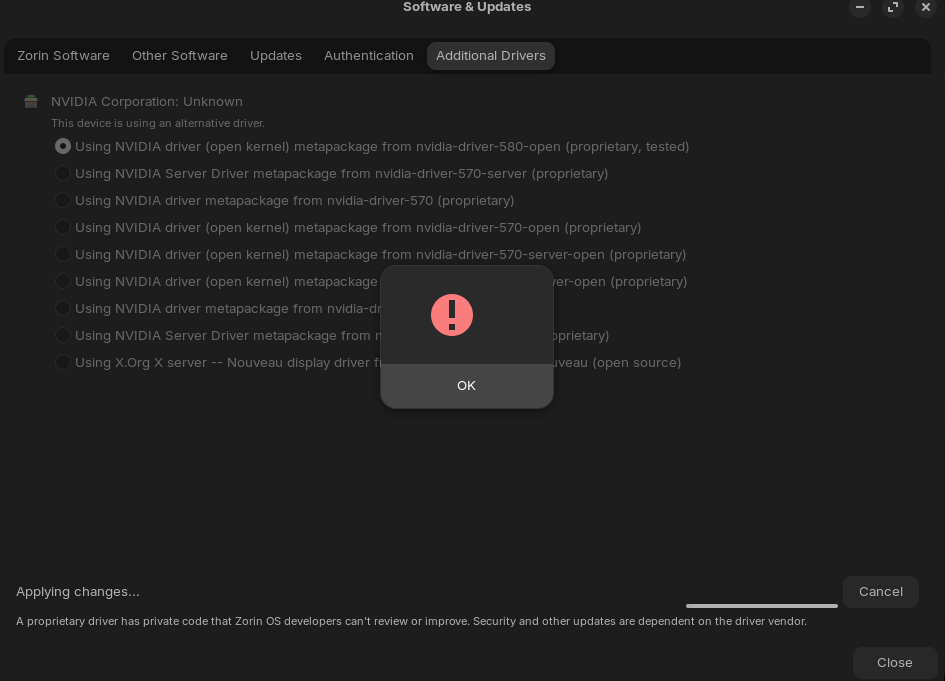Select nvidia-driver-580-open radio option
The width and height of the screenshot is (945, 681).
pyautogui.click(x=63, y=146)
